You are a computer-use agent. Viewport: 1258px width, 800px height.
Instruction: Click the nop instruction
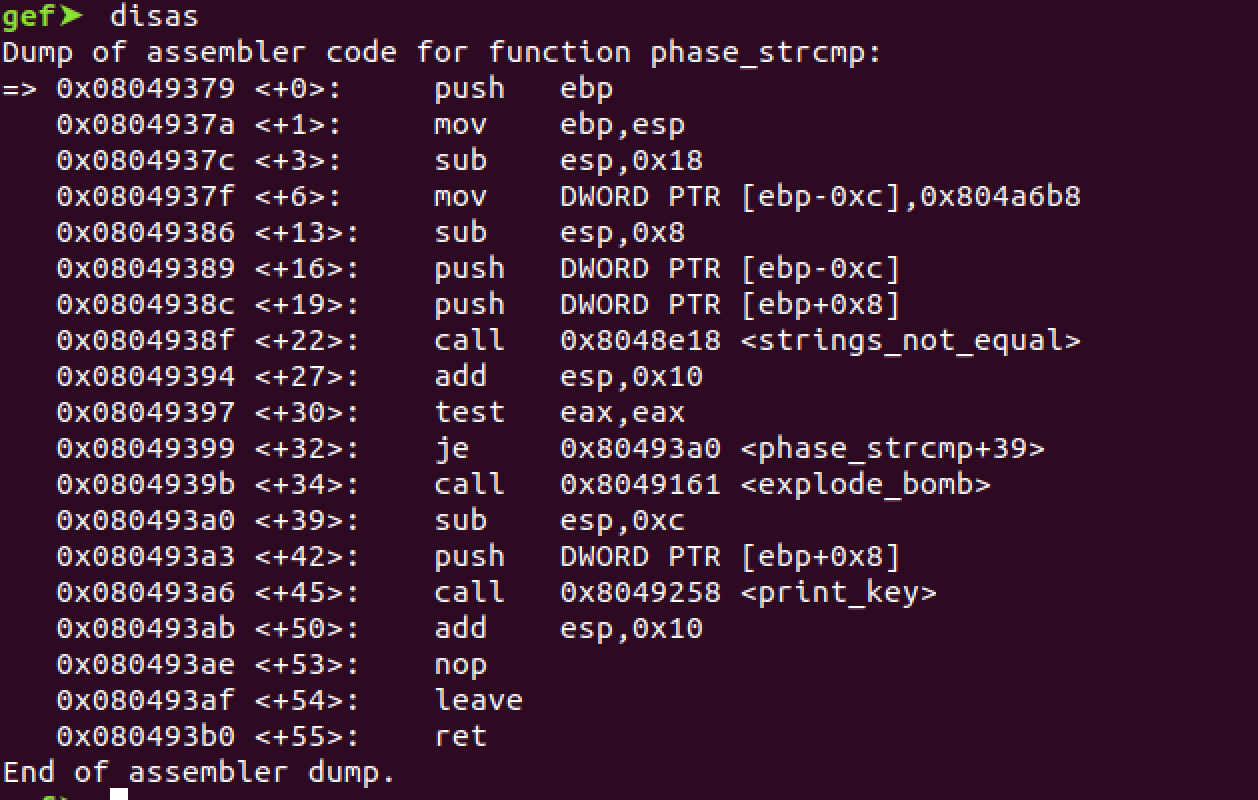click(x=461, y=665)
